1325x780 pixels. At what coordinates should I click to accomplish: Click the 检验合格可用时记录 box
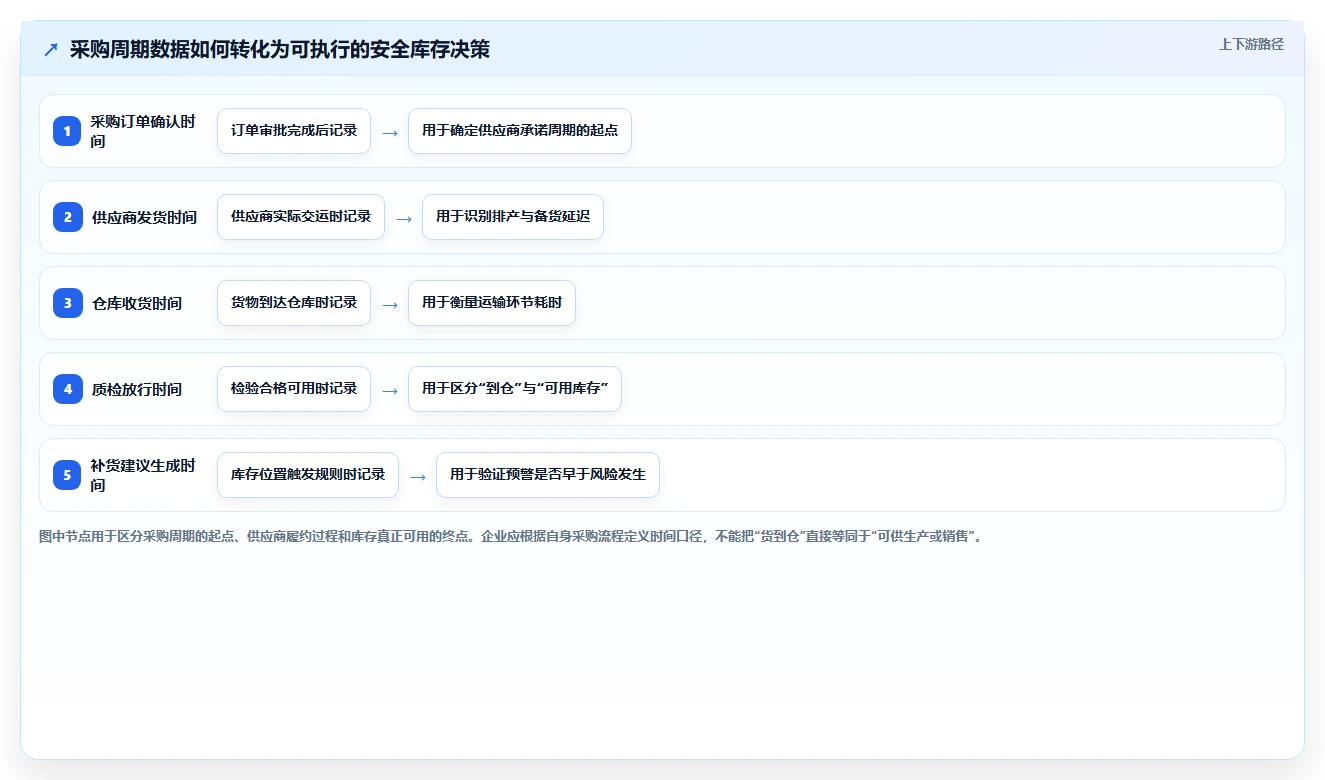pos(294,389)
